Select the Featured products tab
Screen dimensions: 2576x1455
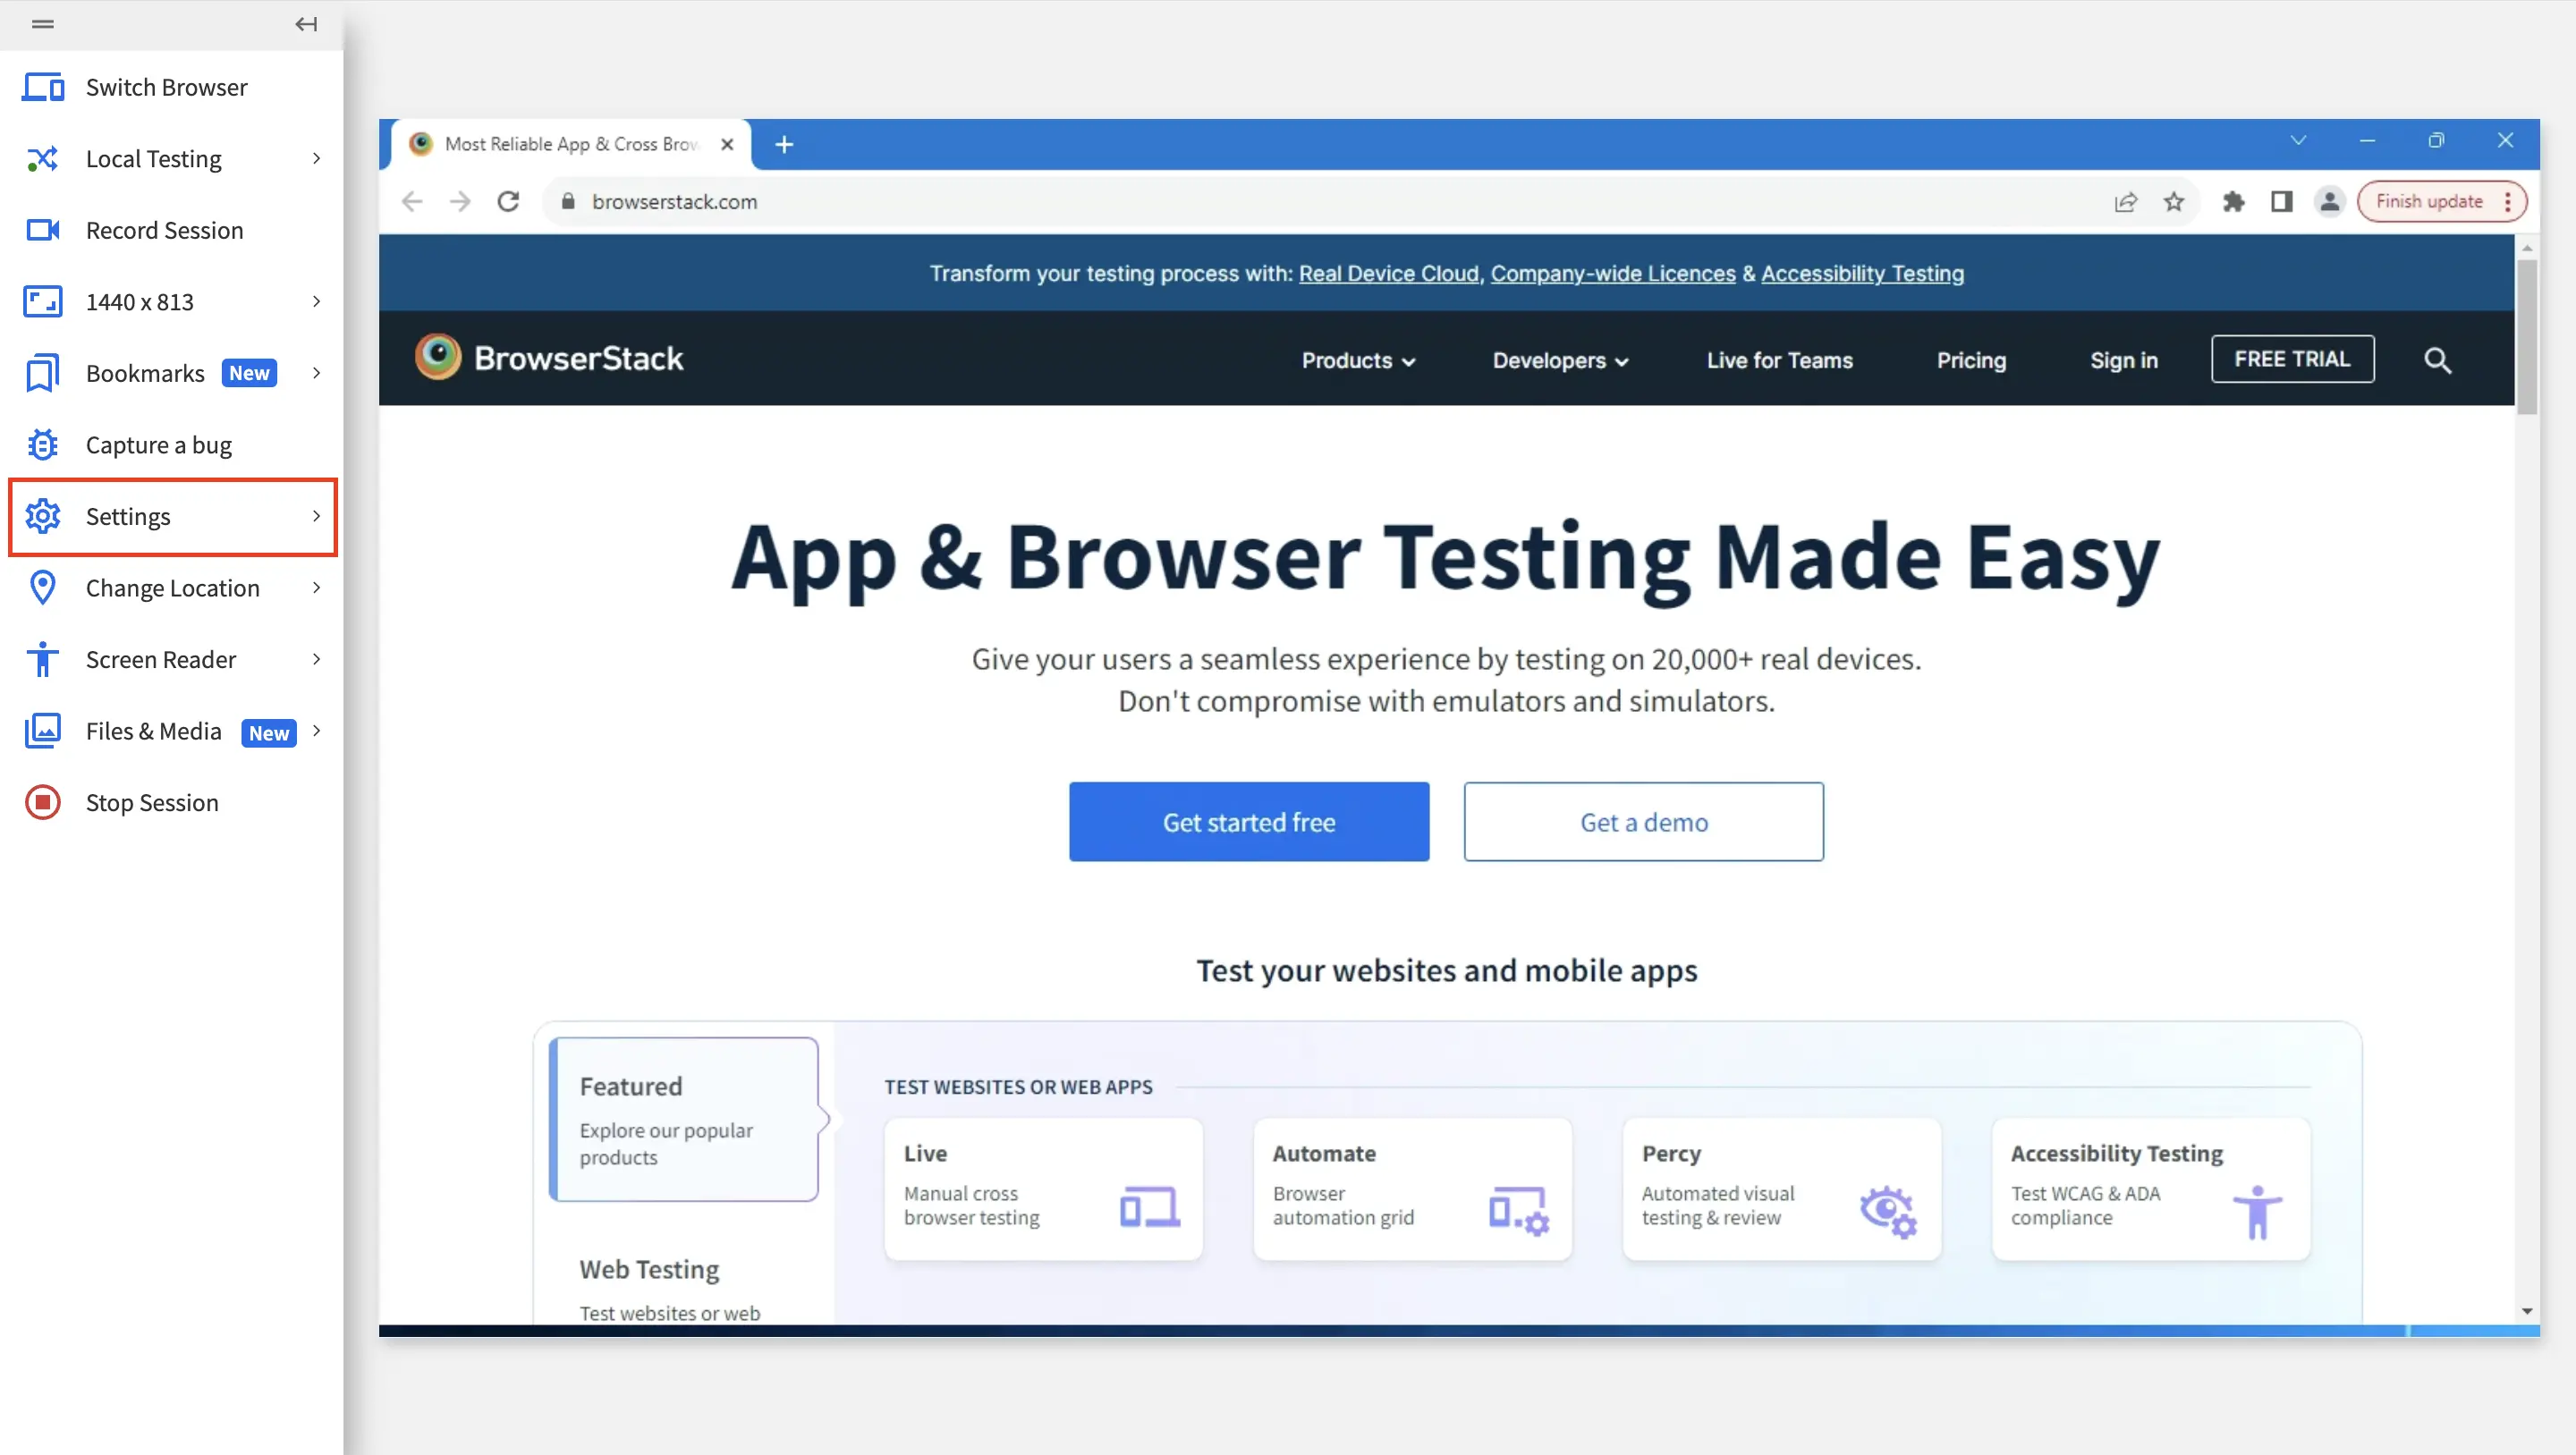(684, 1119)
